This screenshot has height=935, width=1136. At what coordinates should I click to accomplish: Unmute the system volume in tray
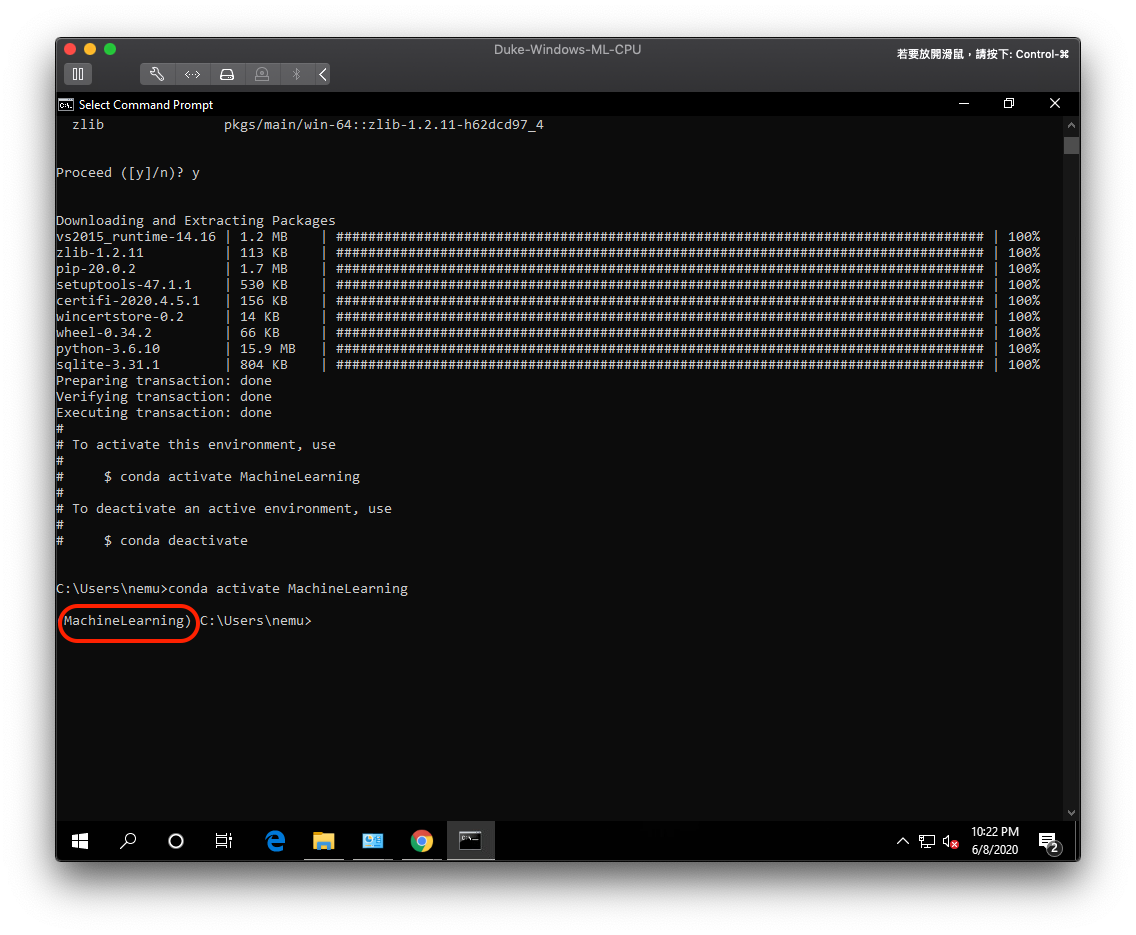tap(949, 841)
